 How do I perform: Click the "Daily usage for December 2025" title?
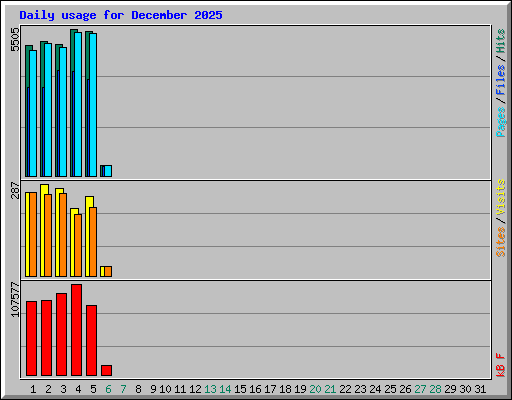click(x=121, y=16)
